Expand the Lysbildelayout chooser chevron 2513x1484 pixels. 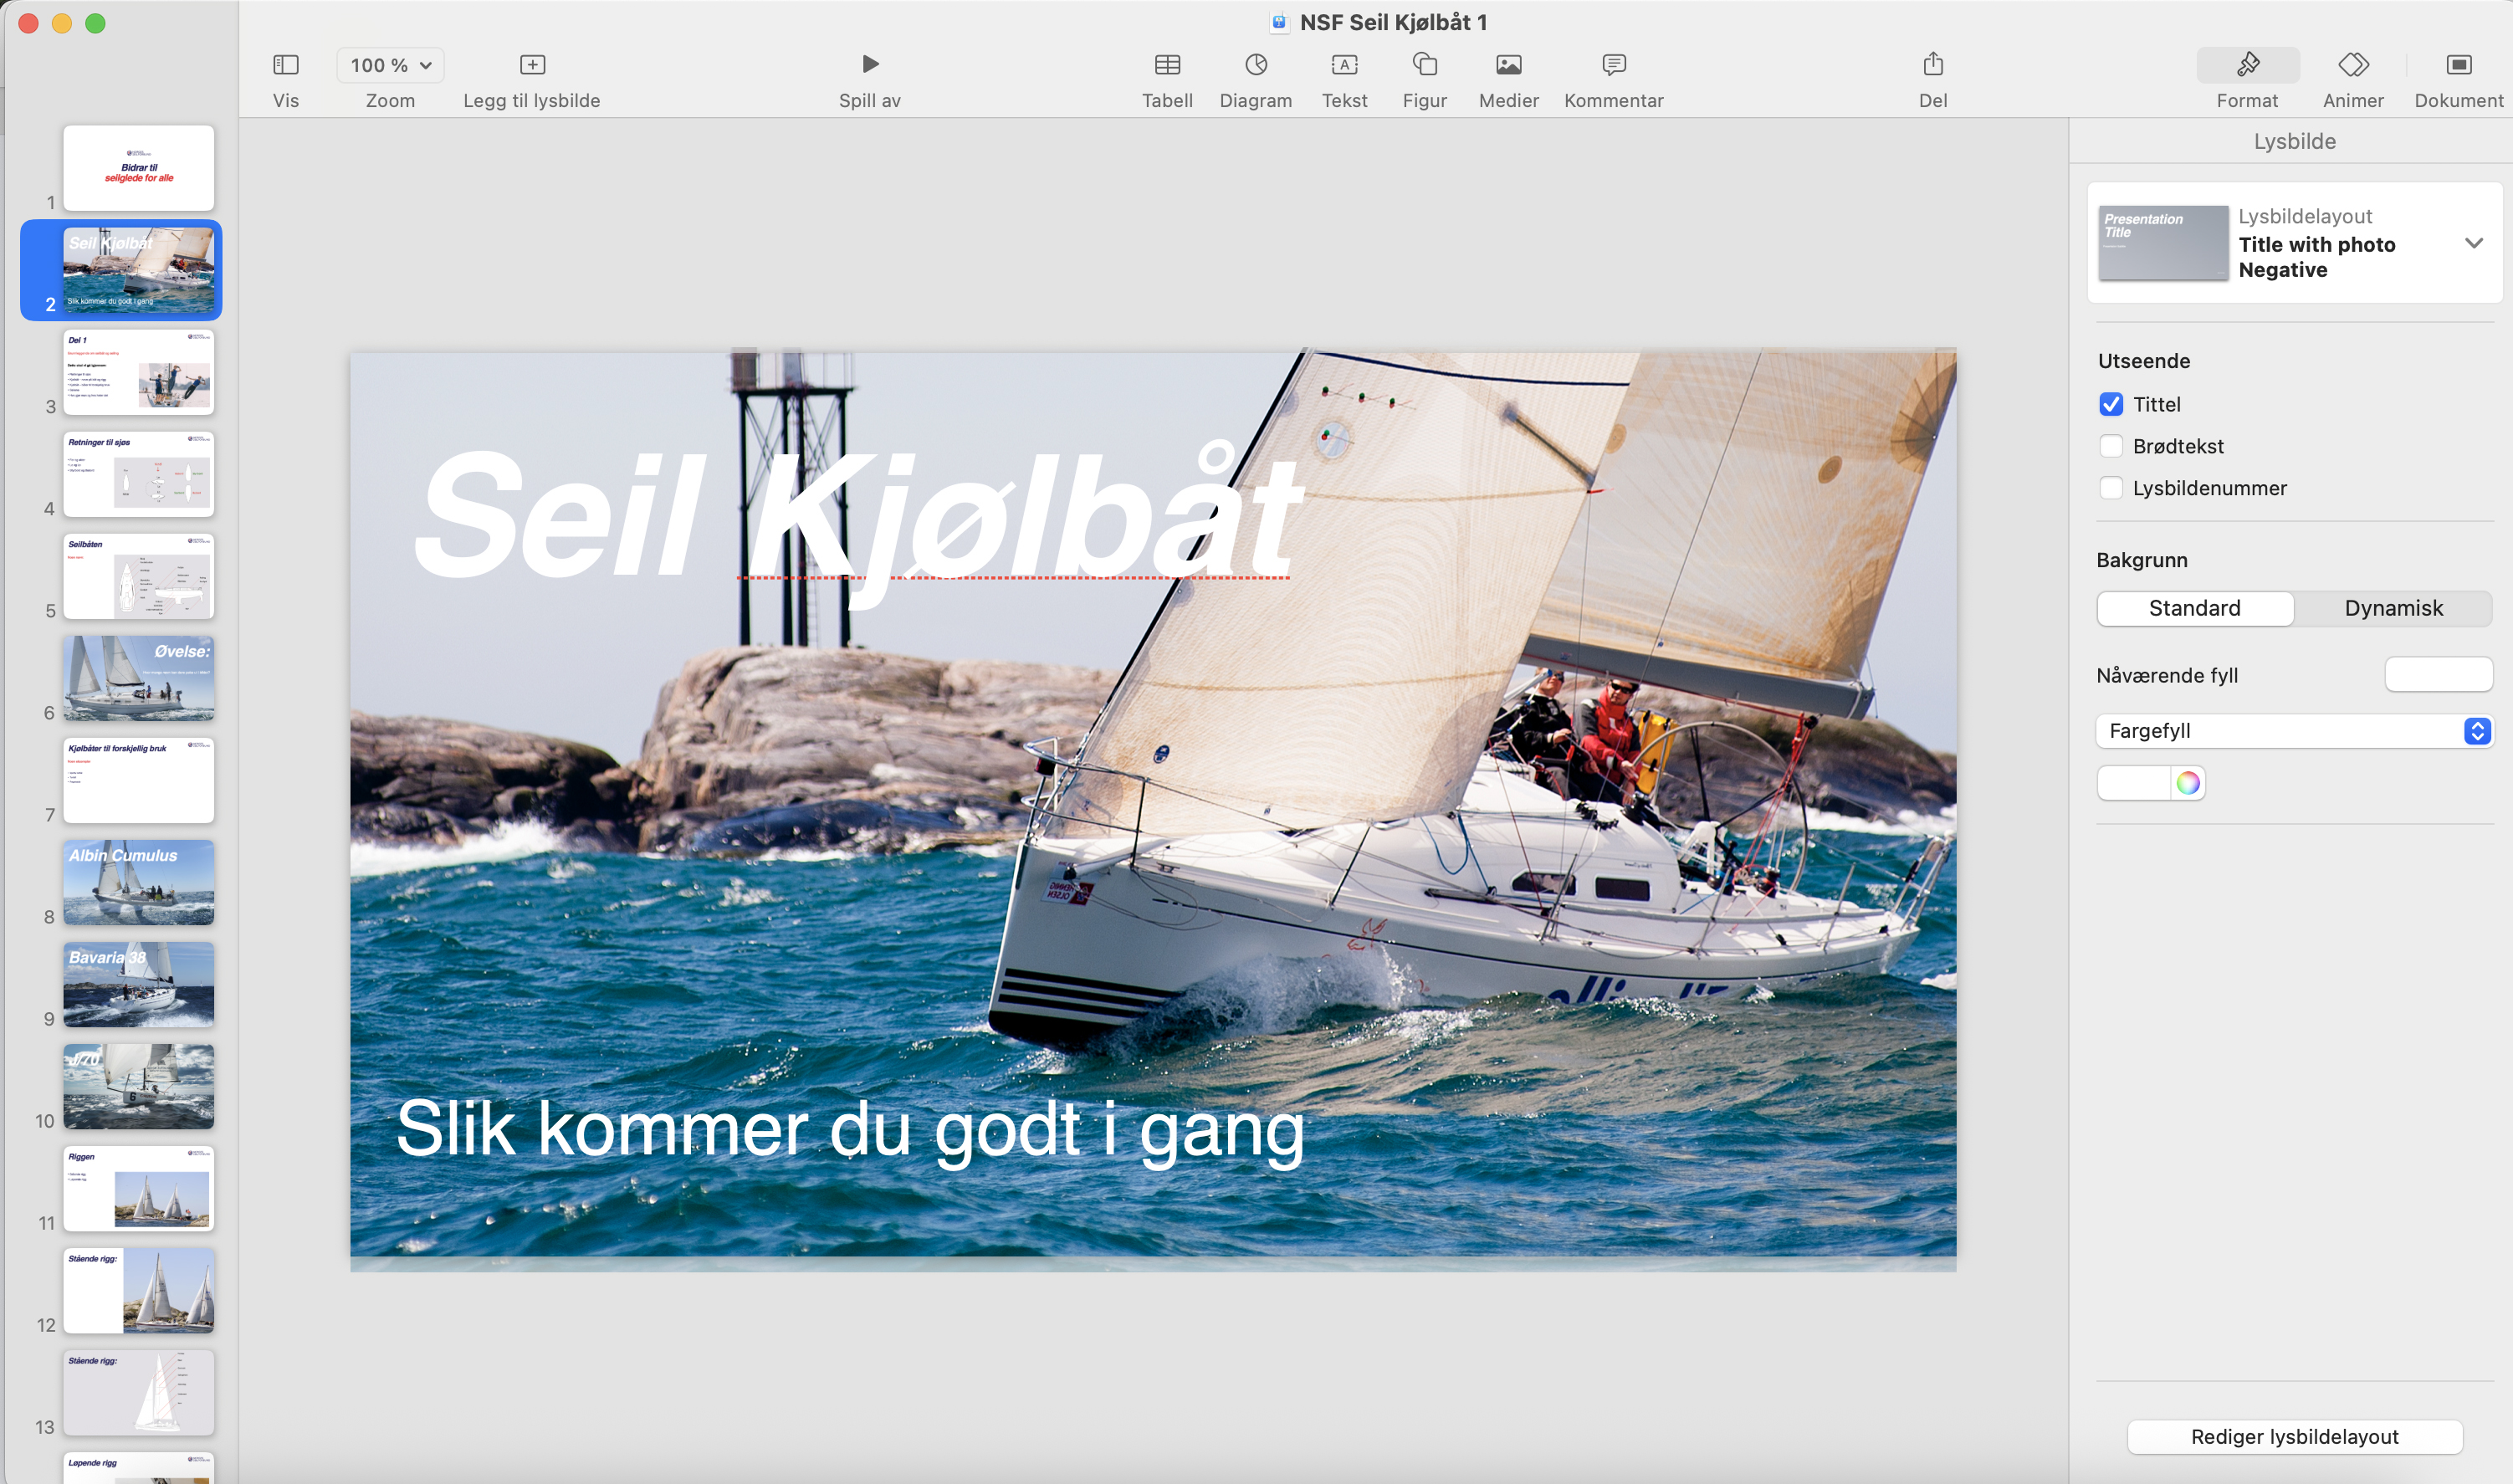pos(2473,243)
